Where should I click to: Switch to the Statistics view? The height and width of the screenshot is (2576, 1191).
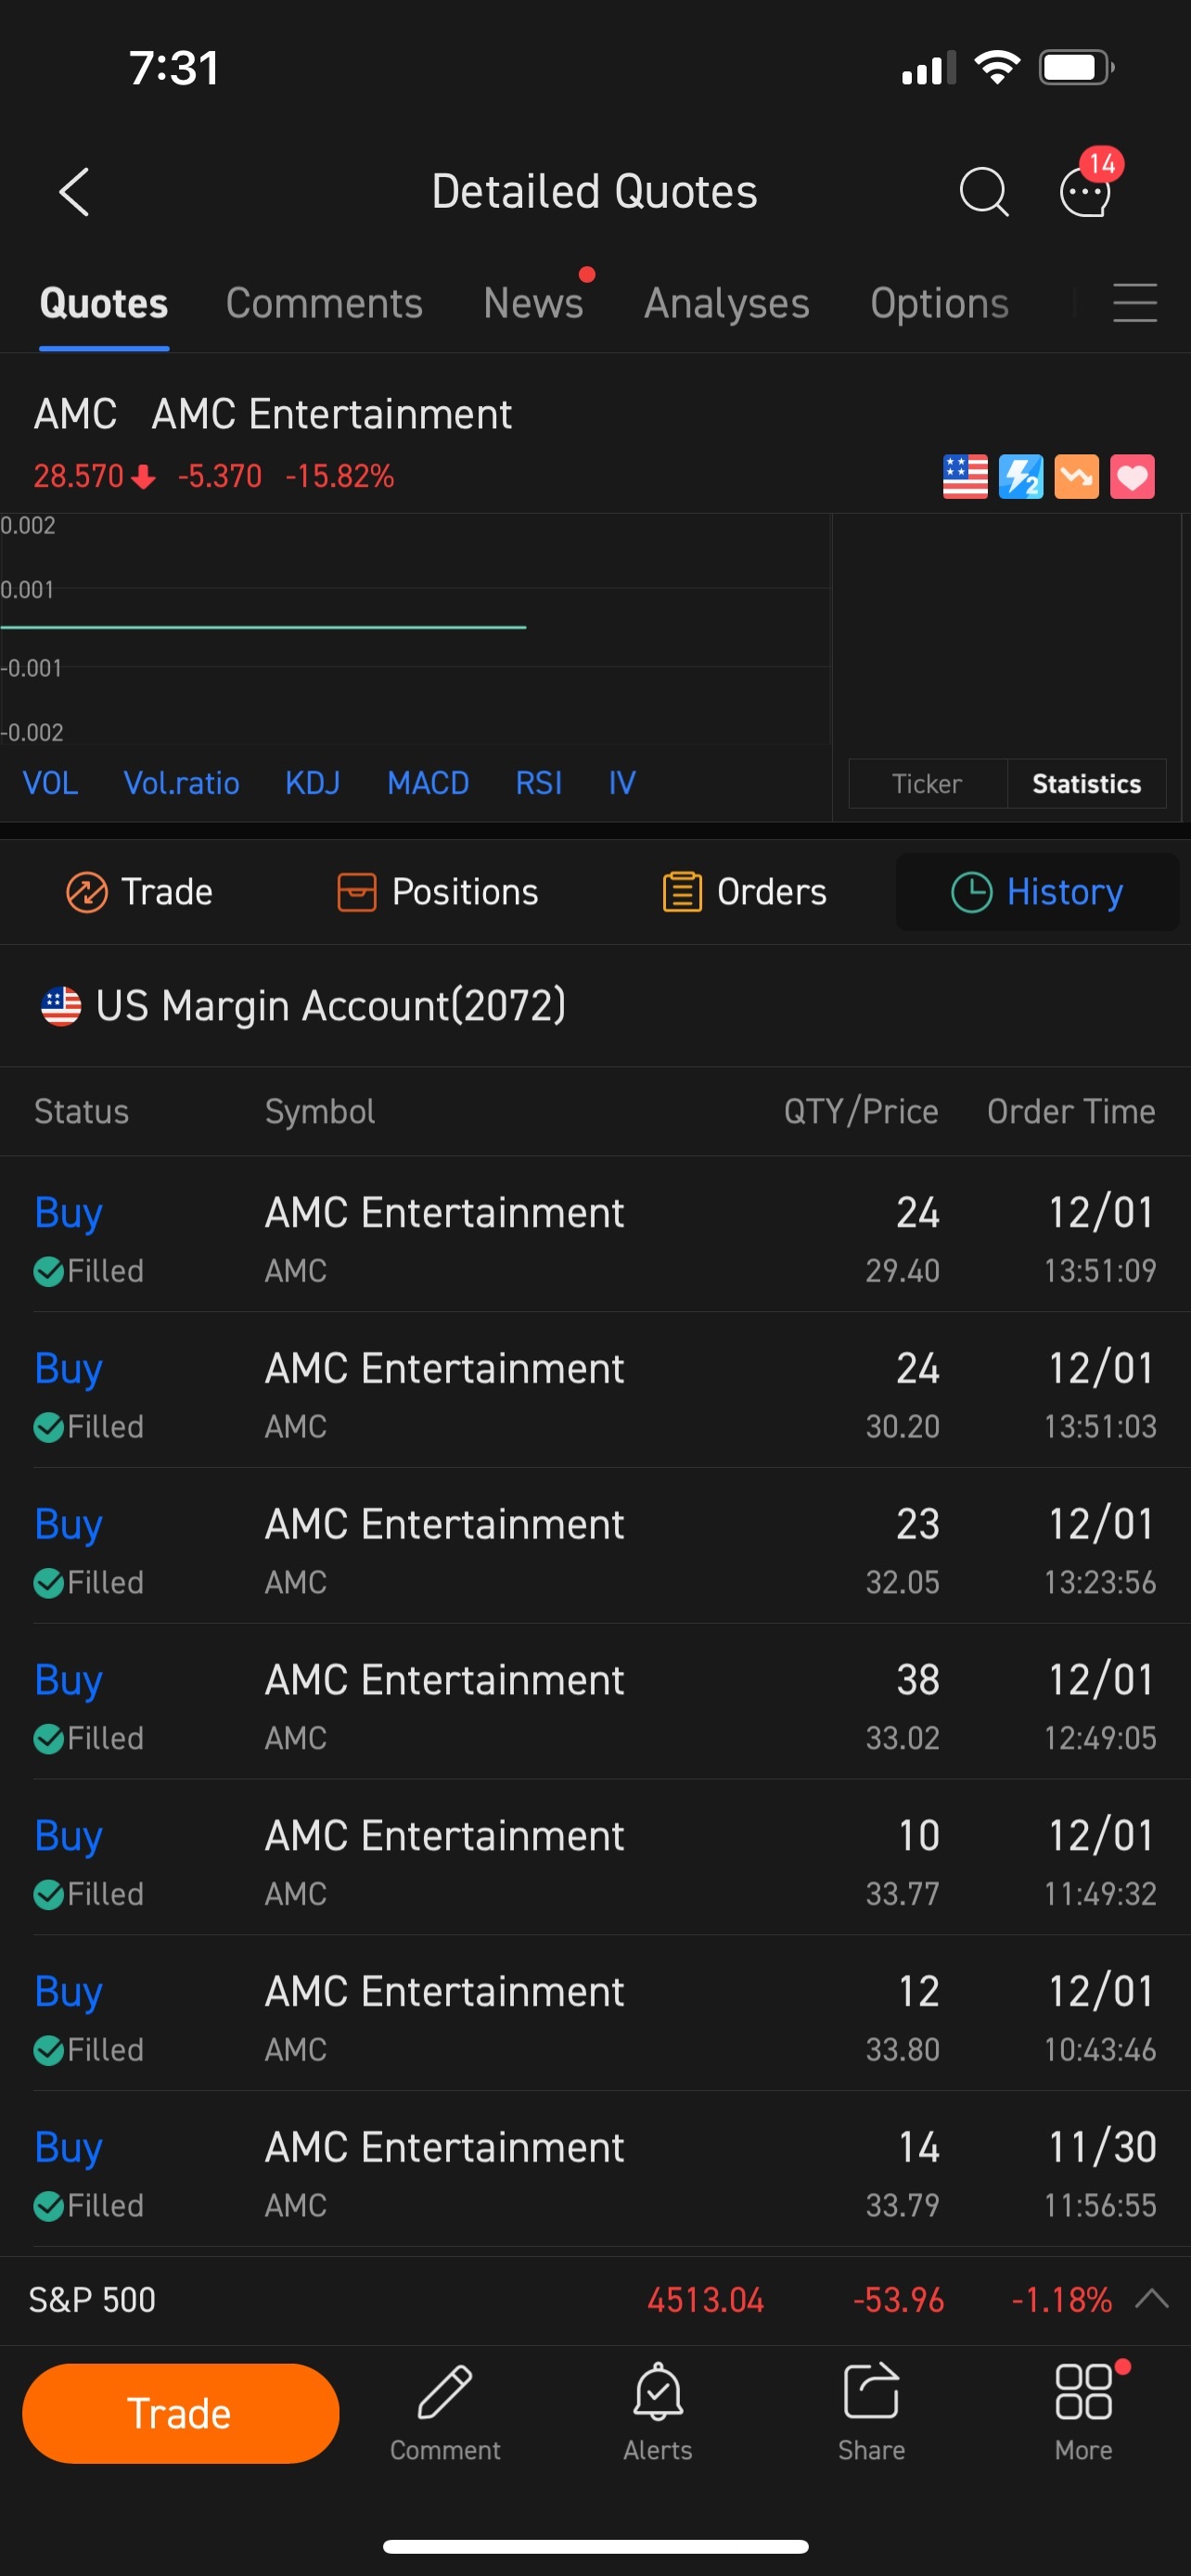click(1086, 783)
